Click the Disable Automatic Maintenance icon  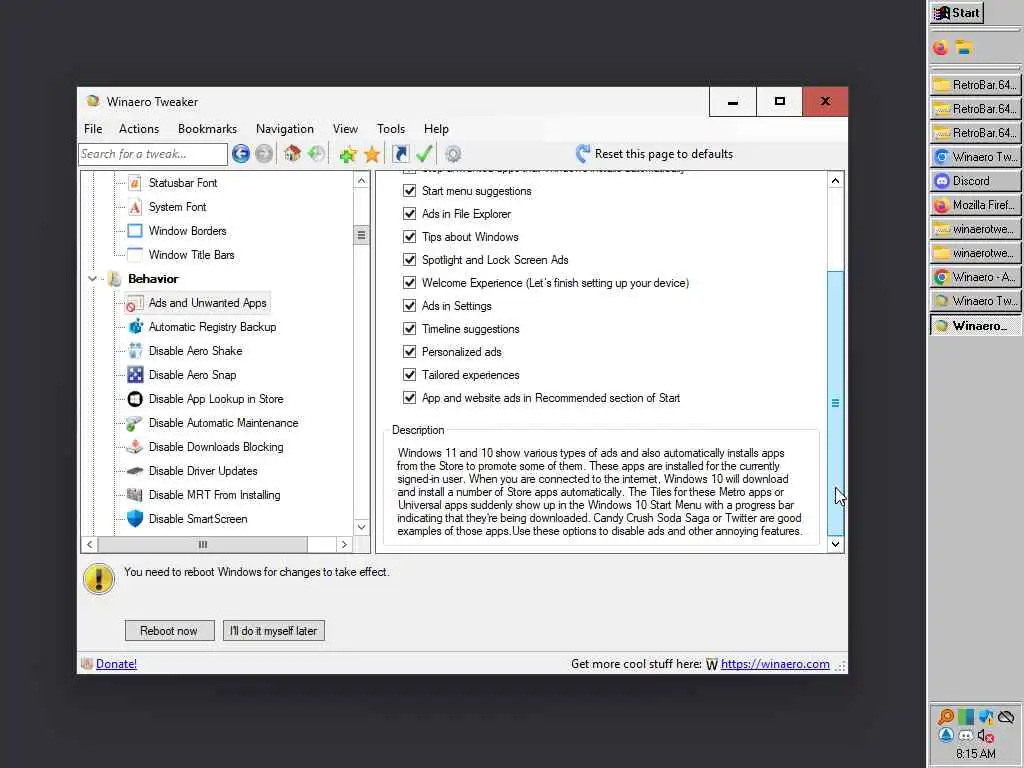[135, 423]
